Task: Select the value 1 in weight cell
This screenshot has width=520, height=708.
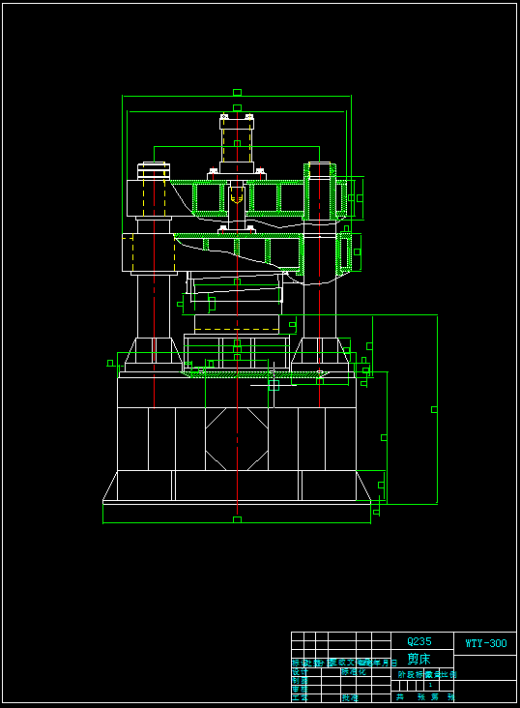Action: click(x=430, y=685)
